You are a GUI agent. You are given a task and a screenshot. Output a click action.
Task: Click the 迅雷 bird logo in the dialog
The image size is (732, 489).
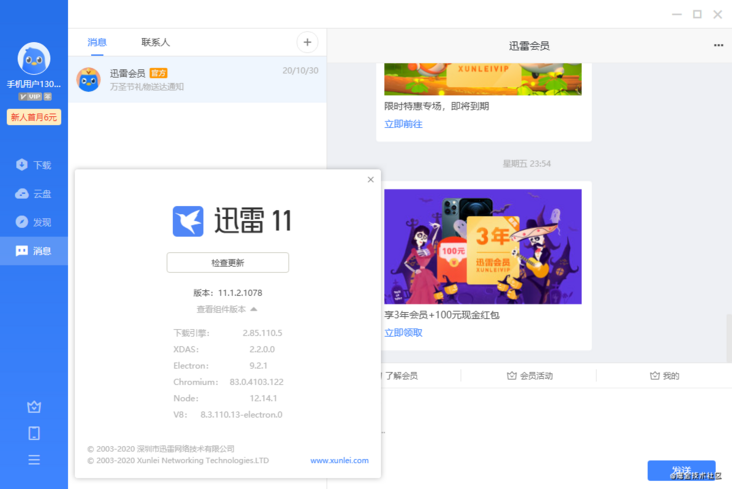pyautogui.click(x=188, y=221)
